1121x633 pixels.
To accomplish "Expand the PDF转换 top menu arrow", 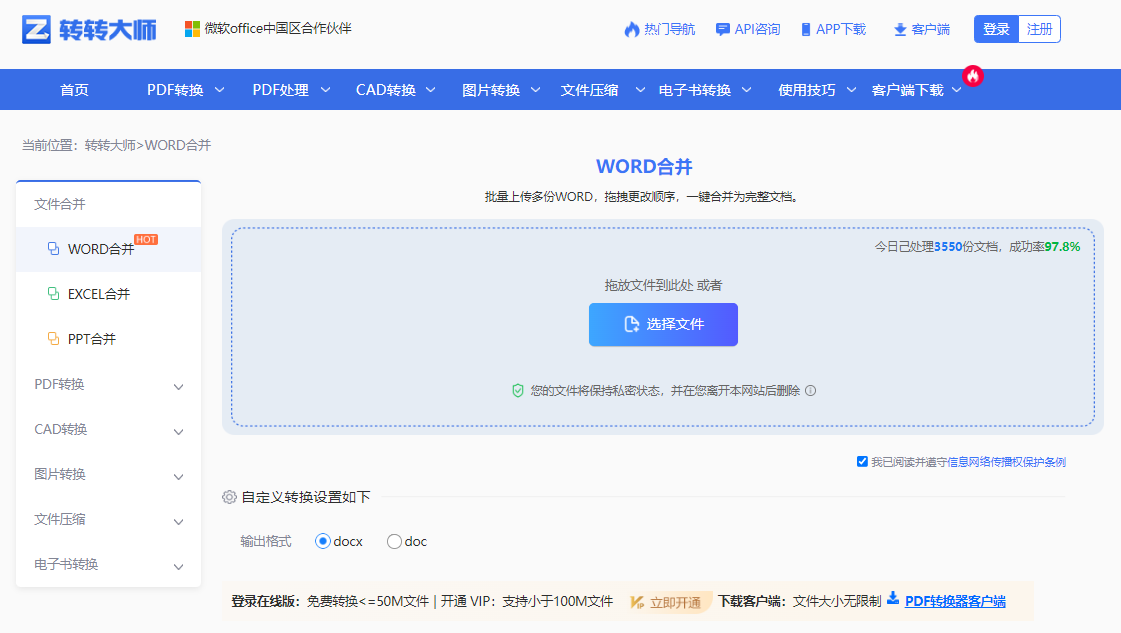I will (219, 90).
